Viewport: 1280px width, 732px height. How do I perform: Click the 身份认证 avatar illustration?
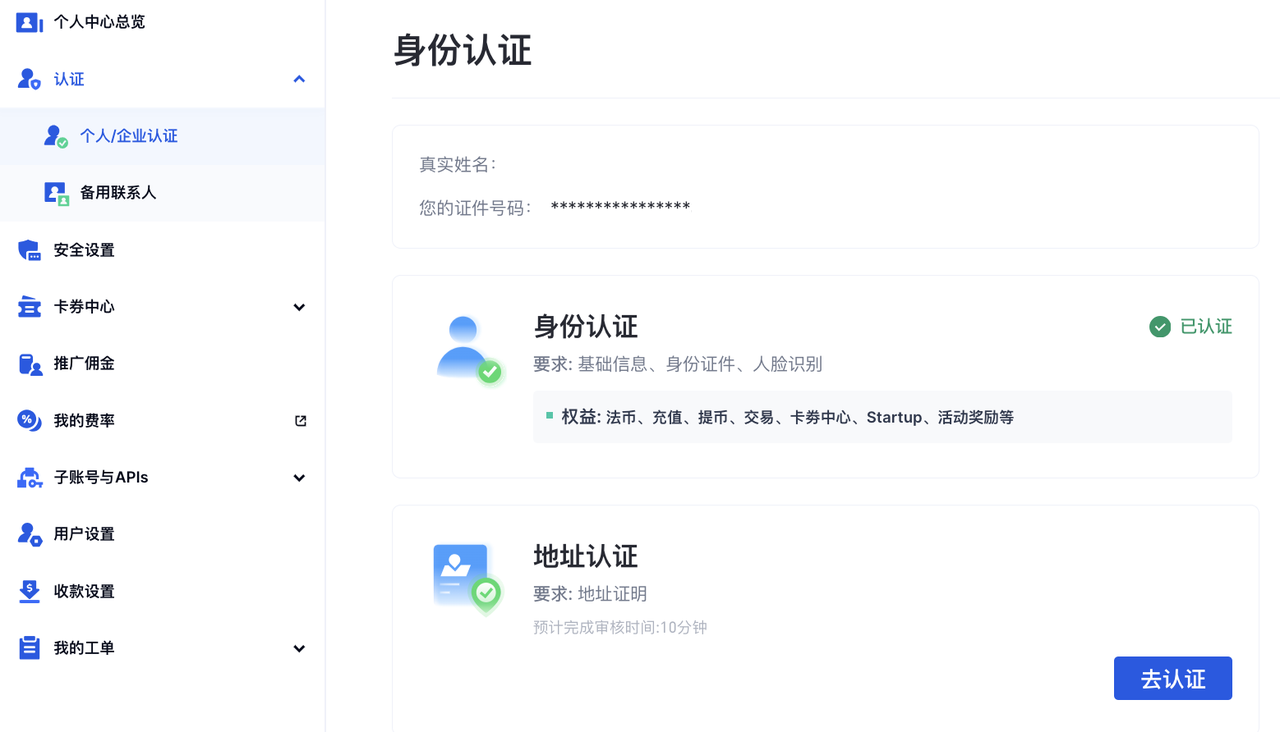point(468,350)
